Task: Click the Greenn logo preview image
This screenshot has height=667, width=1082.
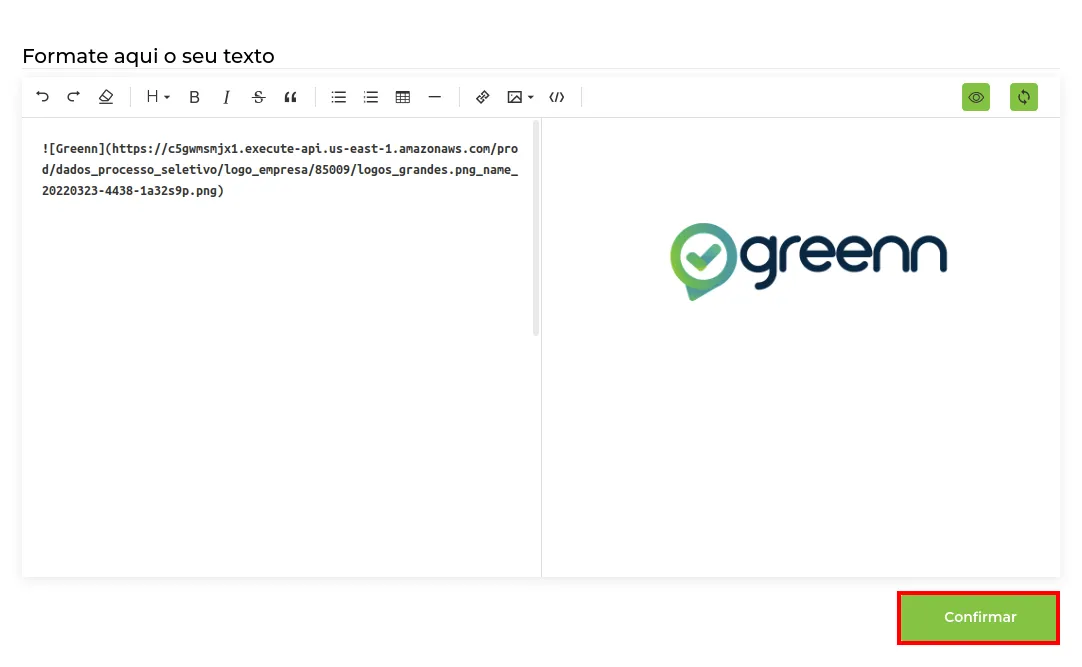Action: [x=808, y=261]
